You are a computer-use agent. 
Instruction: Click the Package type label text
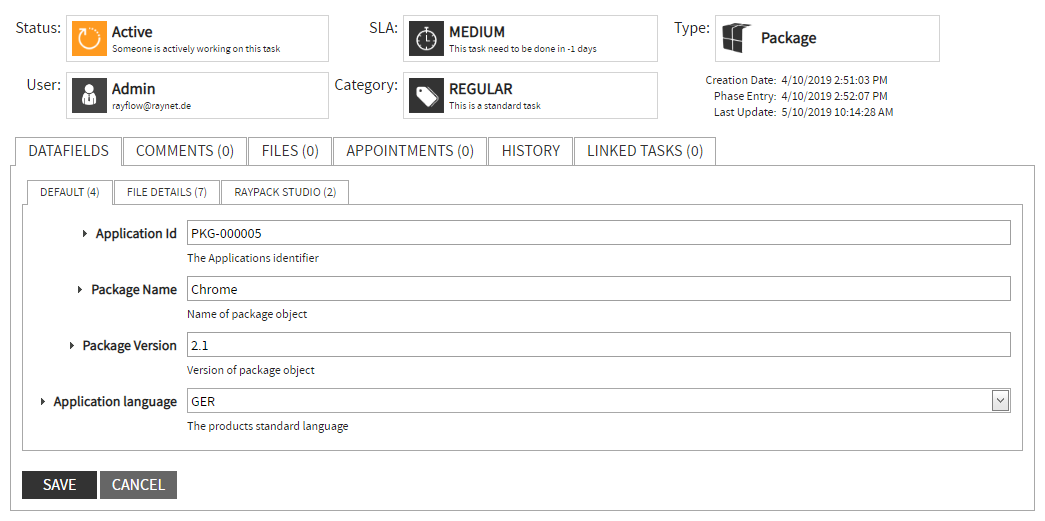788,38
